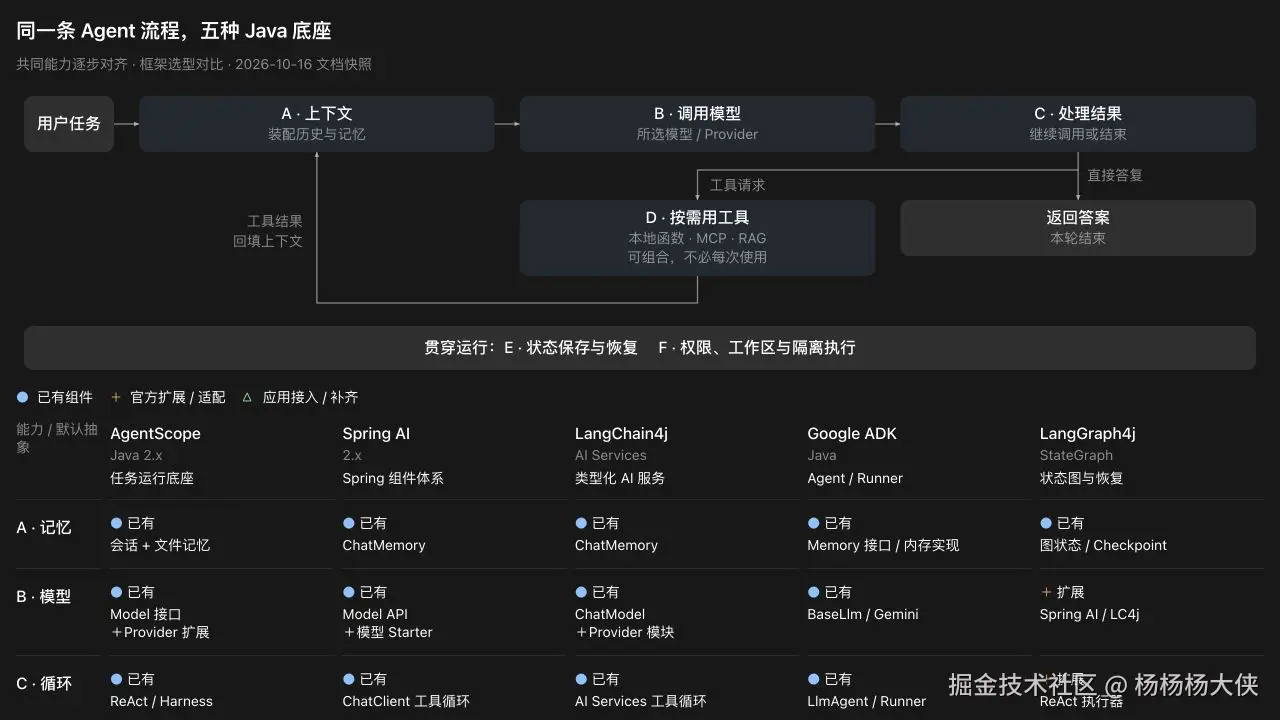Image resolution: width=1280 pixels, height=720 pixels.
Task: Click Spring AI / LC4j under LangGraph4j
Action: pos(1090,614)
